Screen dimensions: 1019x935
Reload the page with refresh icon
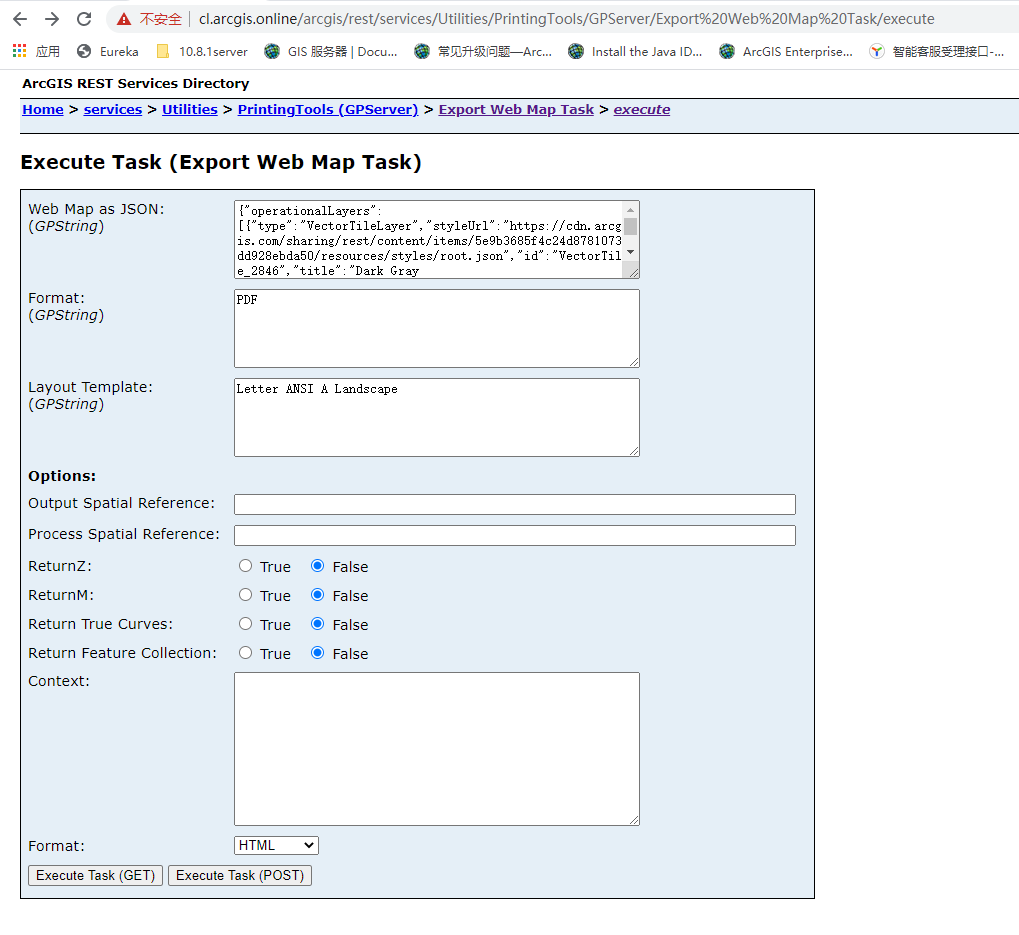(84, 19)
